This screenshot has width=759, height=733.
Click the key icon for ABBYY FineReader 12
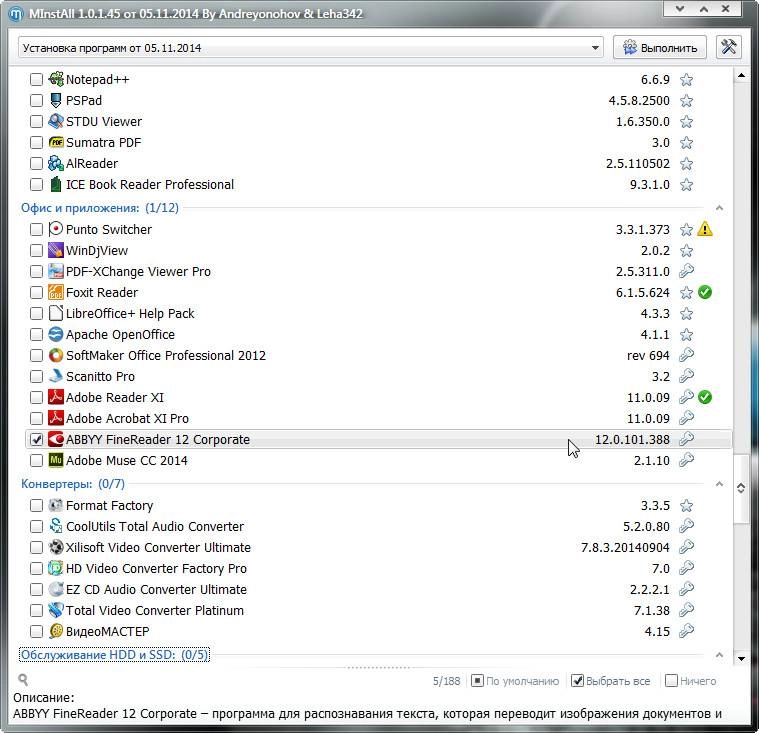[x=686, y=439]
